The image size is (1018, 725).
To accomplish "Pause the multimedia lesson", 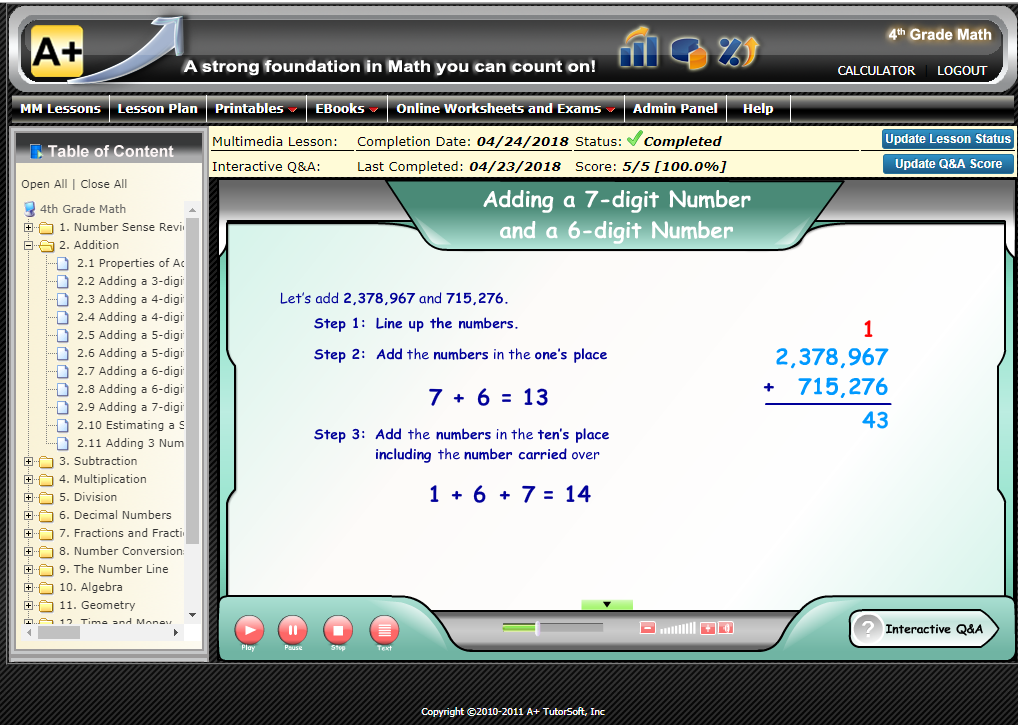I will click(293, 630).
